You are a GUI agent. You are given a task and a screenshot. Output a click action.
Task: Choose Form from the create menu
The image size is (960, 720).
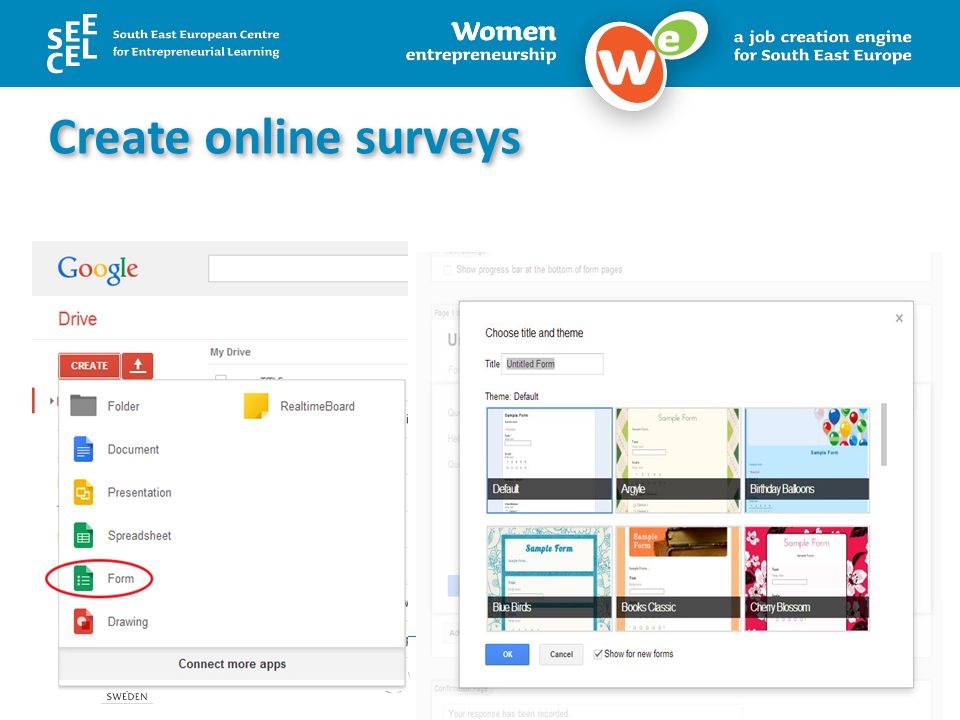(121, 579)
